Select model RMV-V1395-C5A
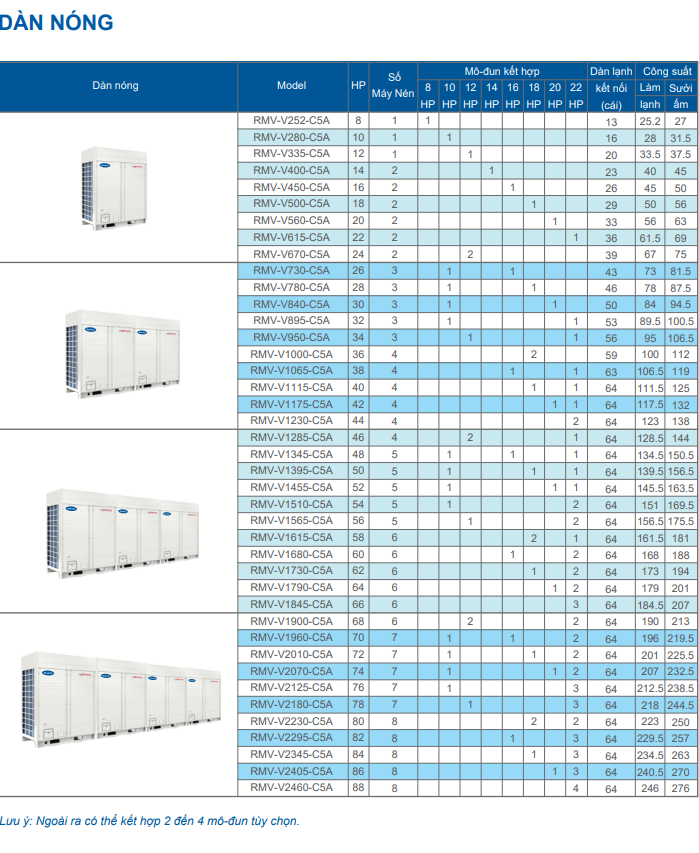Screen dimensions: 699x853 click(292, 471)
